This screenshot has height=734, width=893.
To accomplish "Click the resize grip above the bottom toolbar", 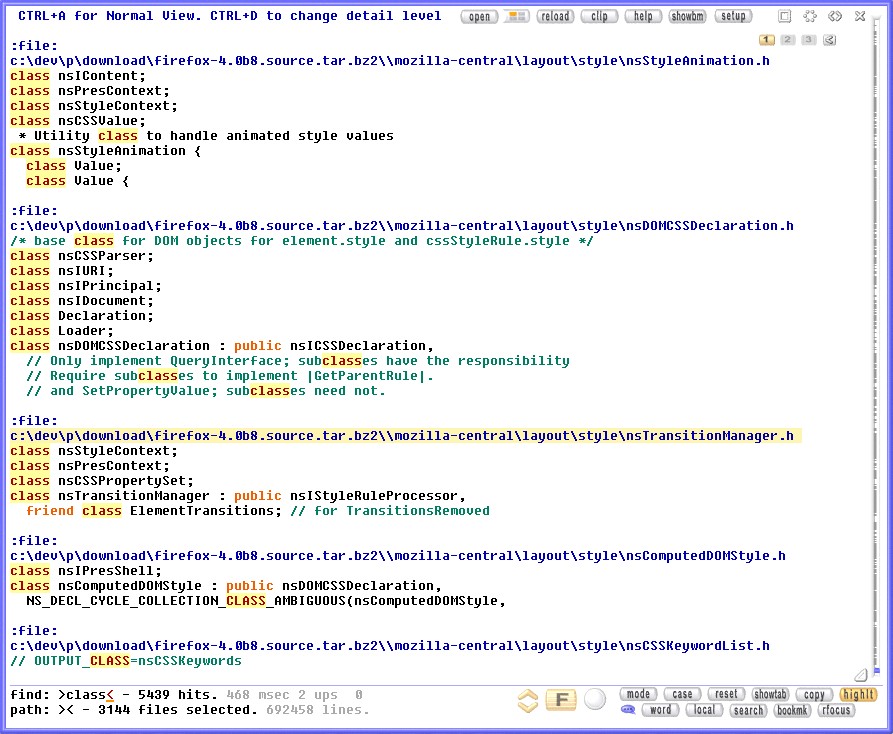I will (860, 675).
